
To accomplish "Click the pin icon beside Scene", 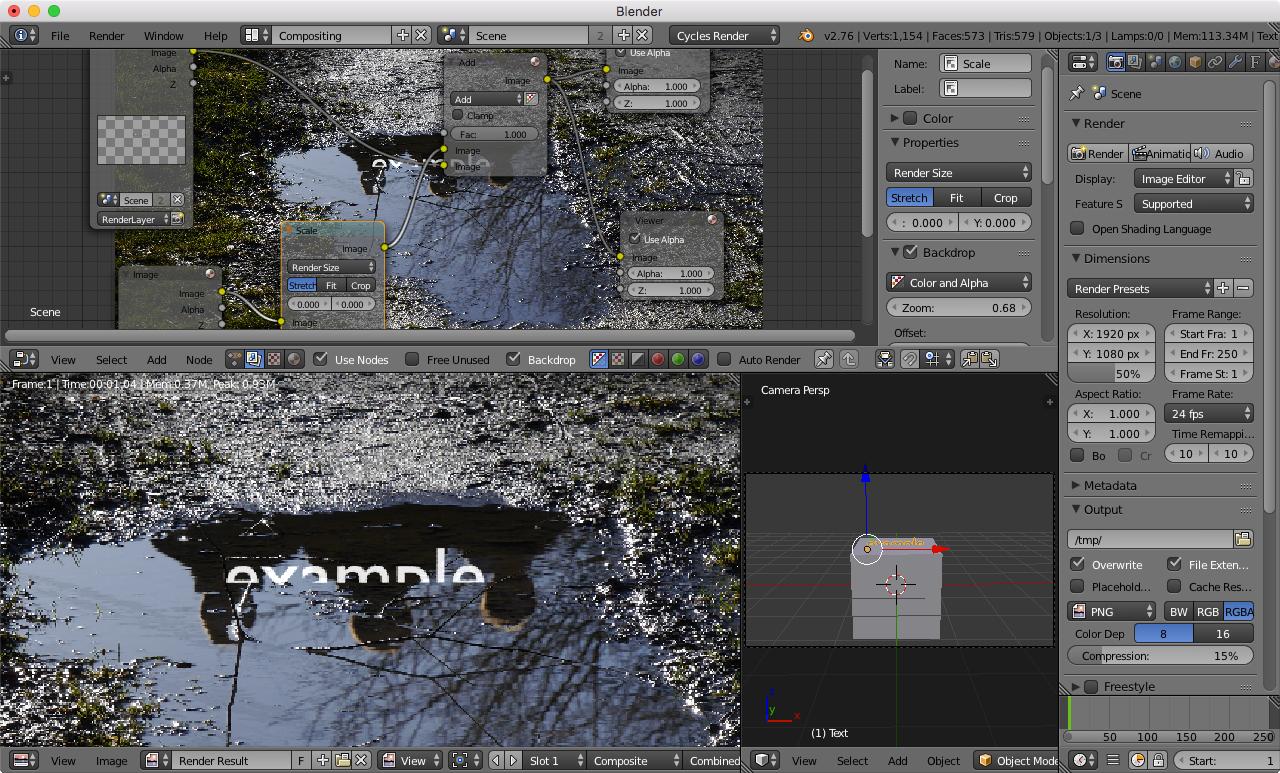I will pyautogui.click(x=1076, y=93).
